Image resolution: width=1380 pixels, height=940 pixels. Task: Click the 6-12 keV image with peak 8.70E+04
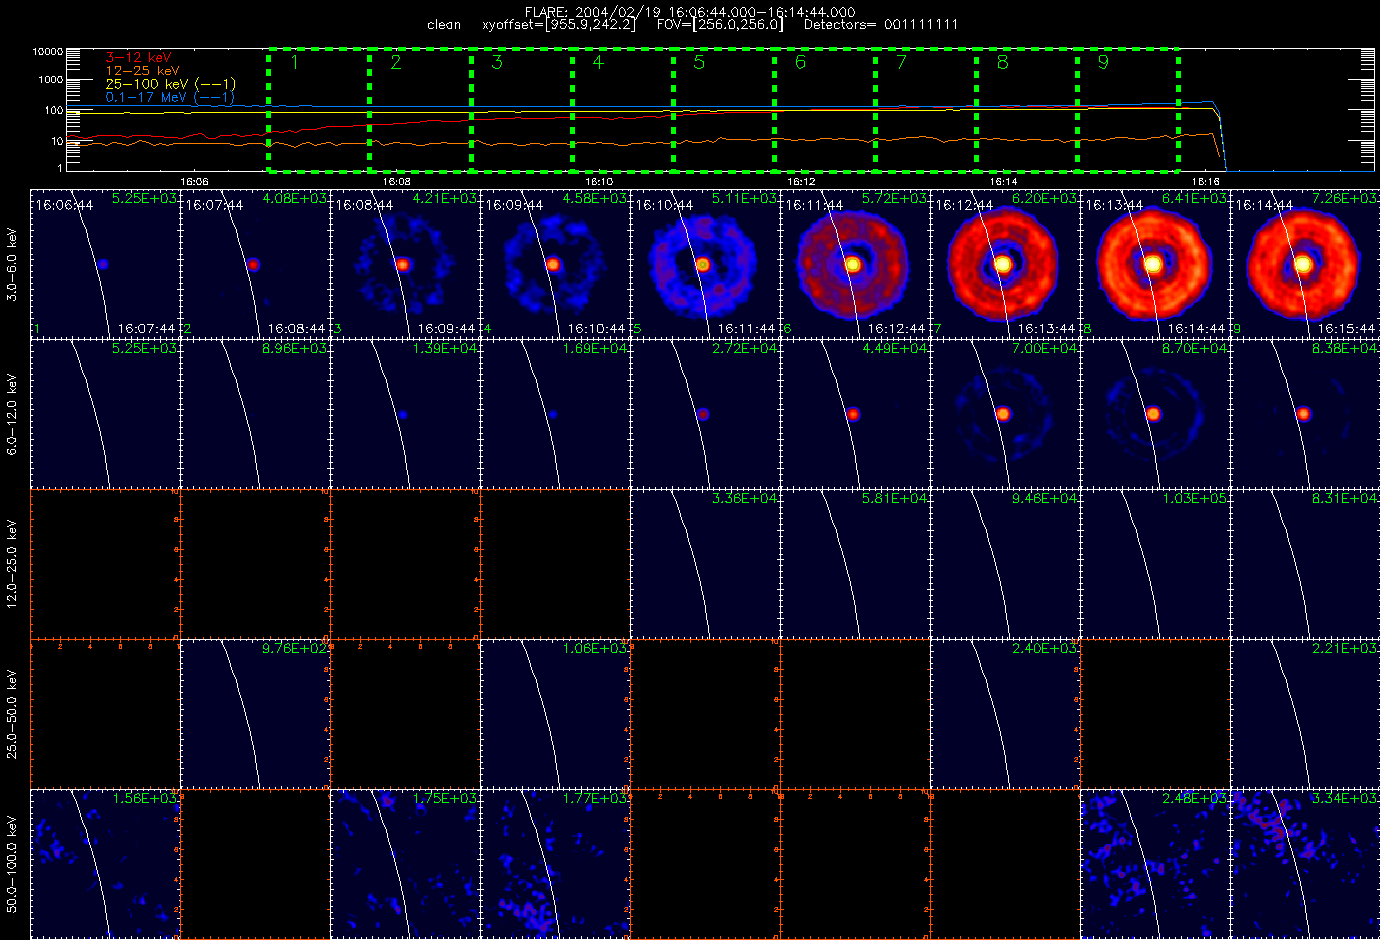click(1156, 414)
